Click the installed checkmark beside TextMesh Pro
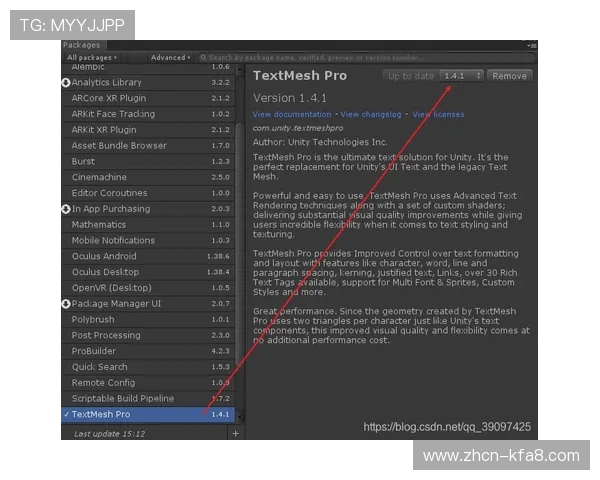 click(66, 414)
